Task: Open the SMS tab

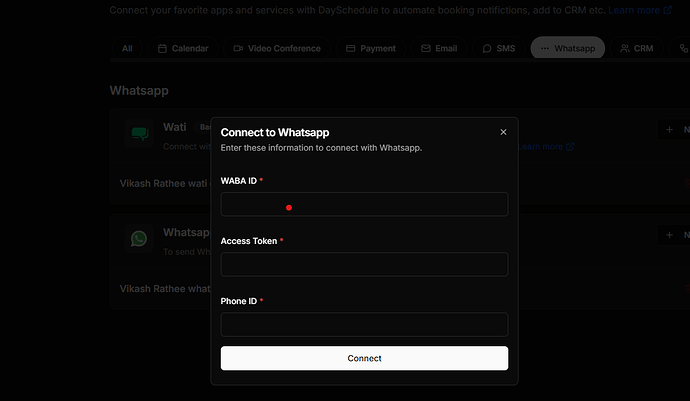Action: pos(499,48)
